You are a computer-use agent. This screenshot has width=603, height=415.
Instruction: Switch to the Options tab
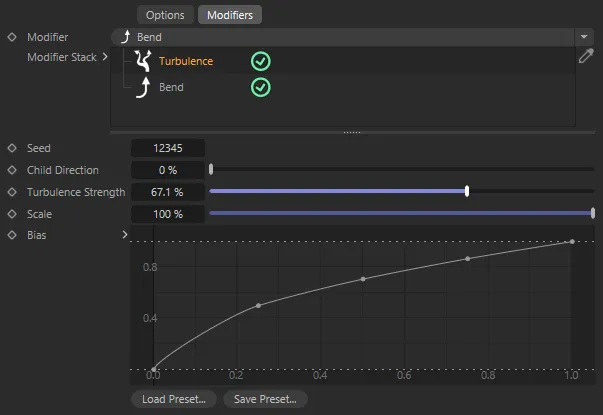click(165, 15)
